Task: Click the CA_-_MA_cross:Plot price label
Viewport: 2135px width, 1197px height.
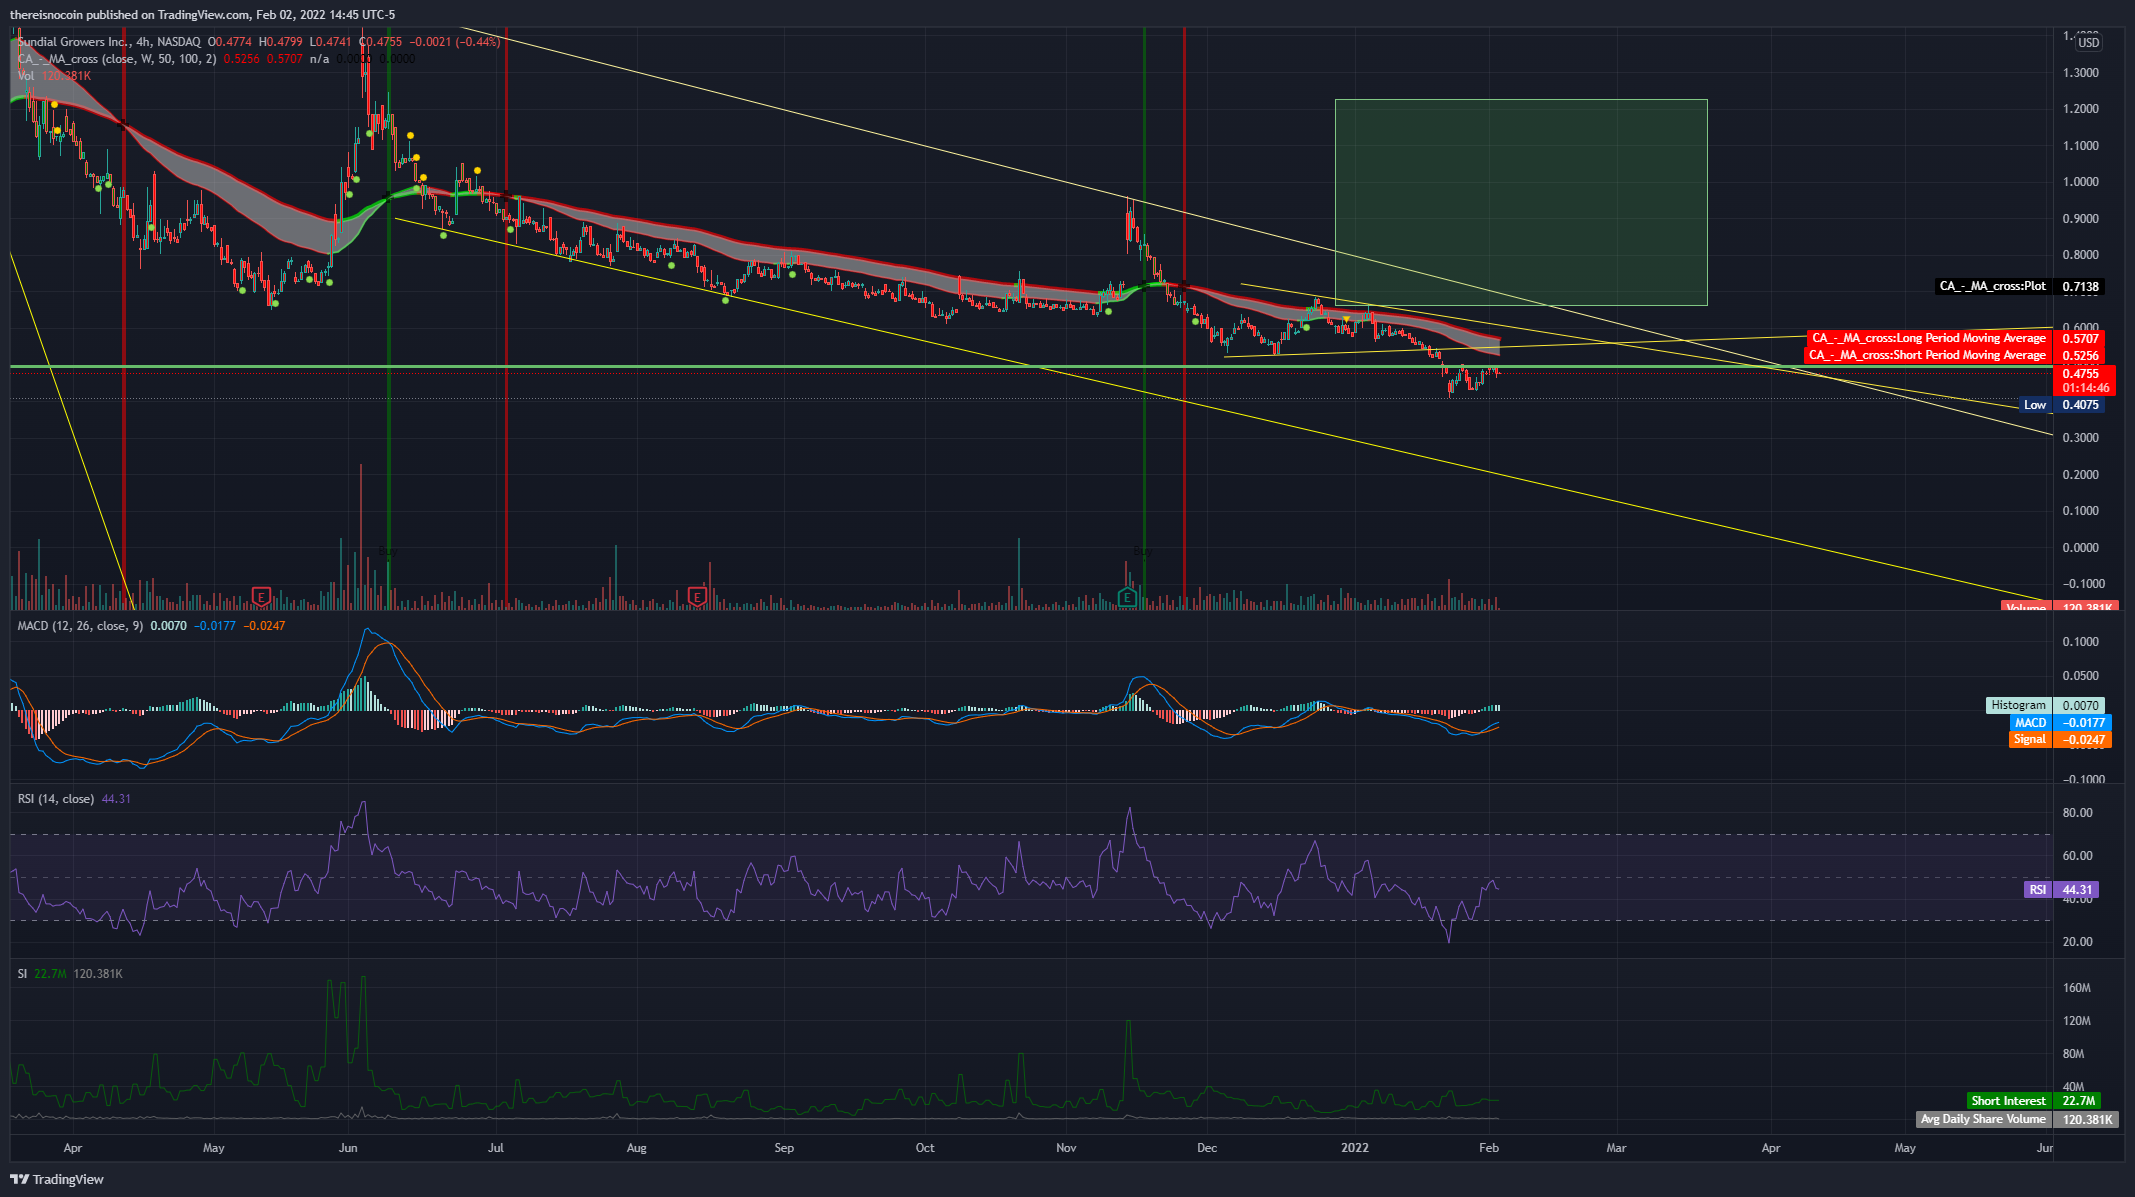Action: tap(2018, 286)
